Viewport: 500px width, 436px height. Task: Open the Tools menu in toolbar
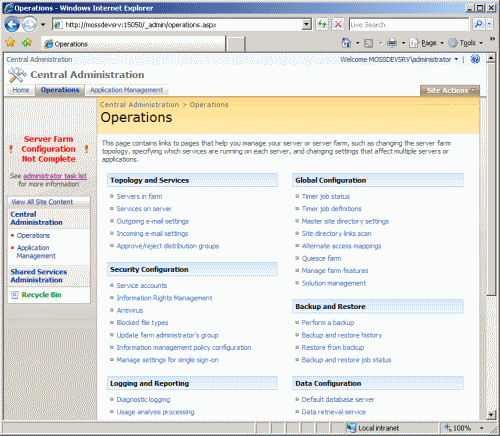point(465,43)
